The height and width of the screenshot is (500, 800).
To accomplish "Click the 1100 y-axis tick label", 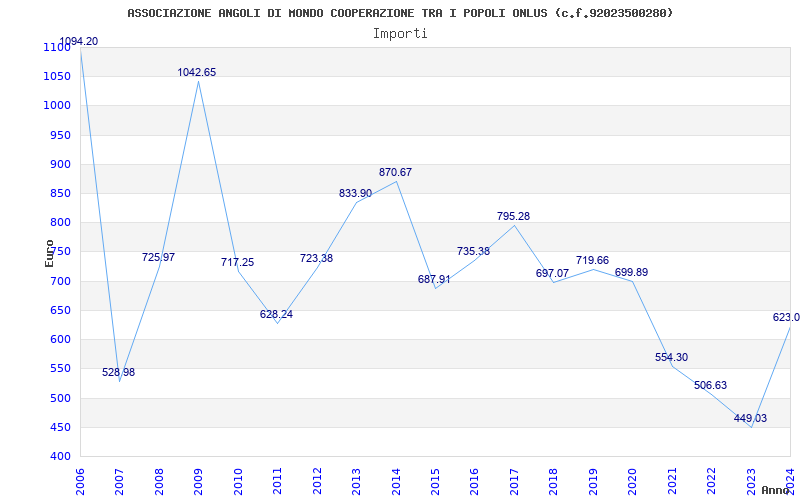I will [x=57, y=47].
